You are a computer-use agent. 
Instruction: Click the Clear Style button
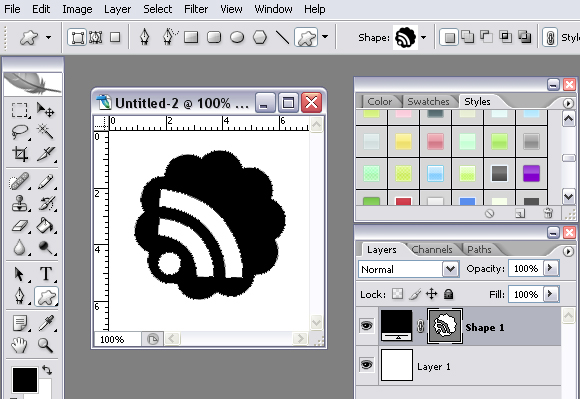489,213
